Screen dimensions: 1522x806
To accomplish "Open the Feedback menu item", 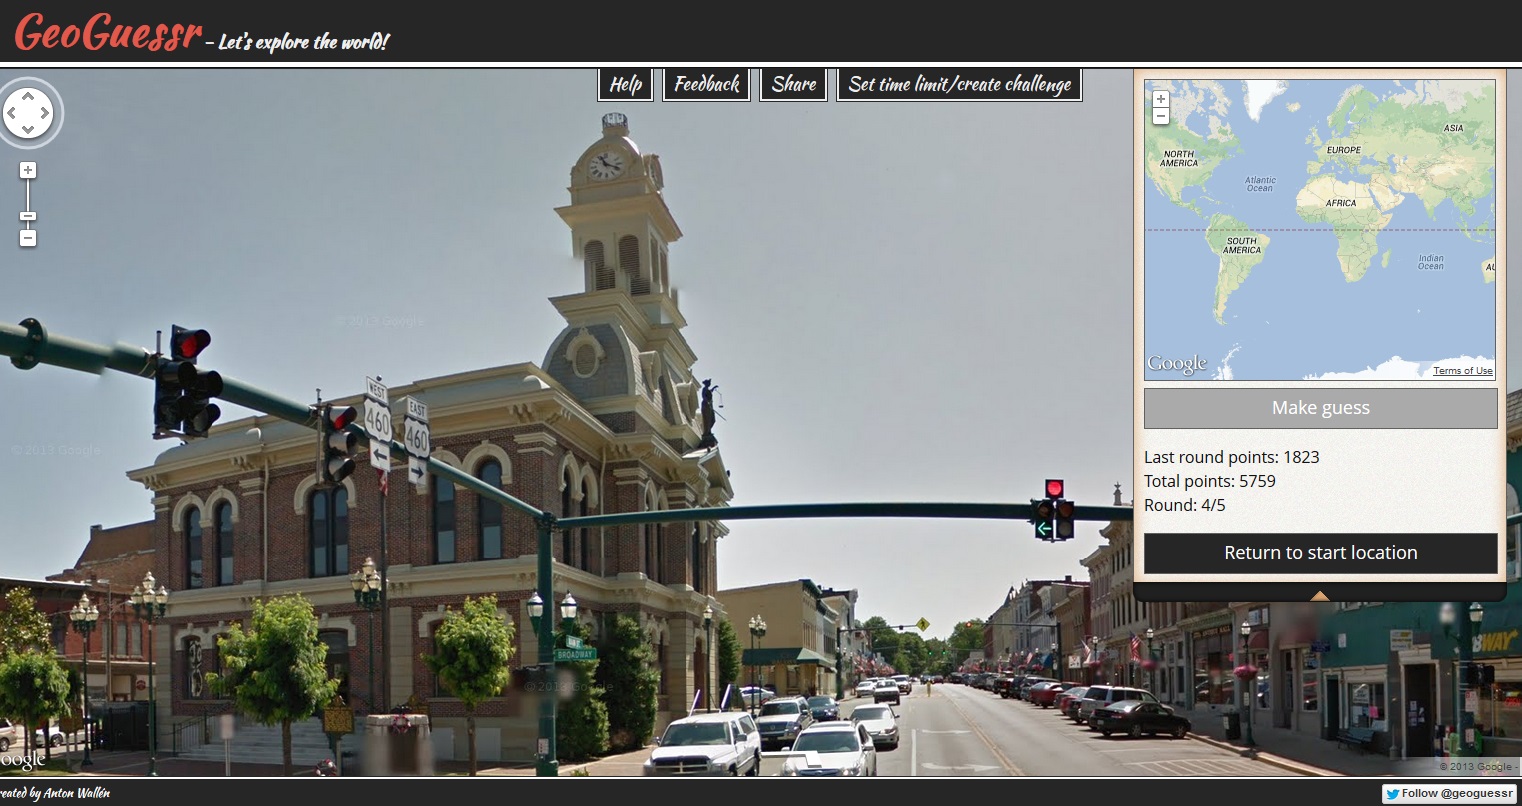I will point(706,85).
